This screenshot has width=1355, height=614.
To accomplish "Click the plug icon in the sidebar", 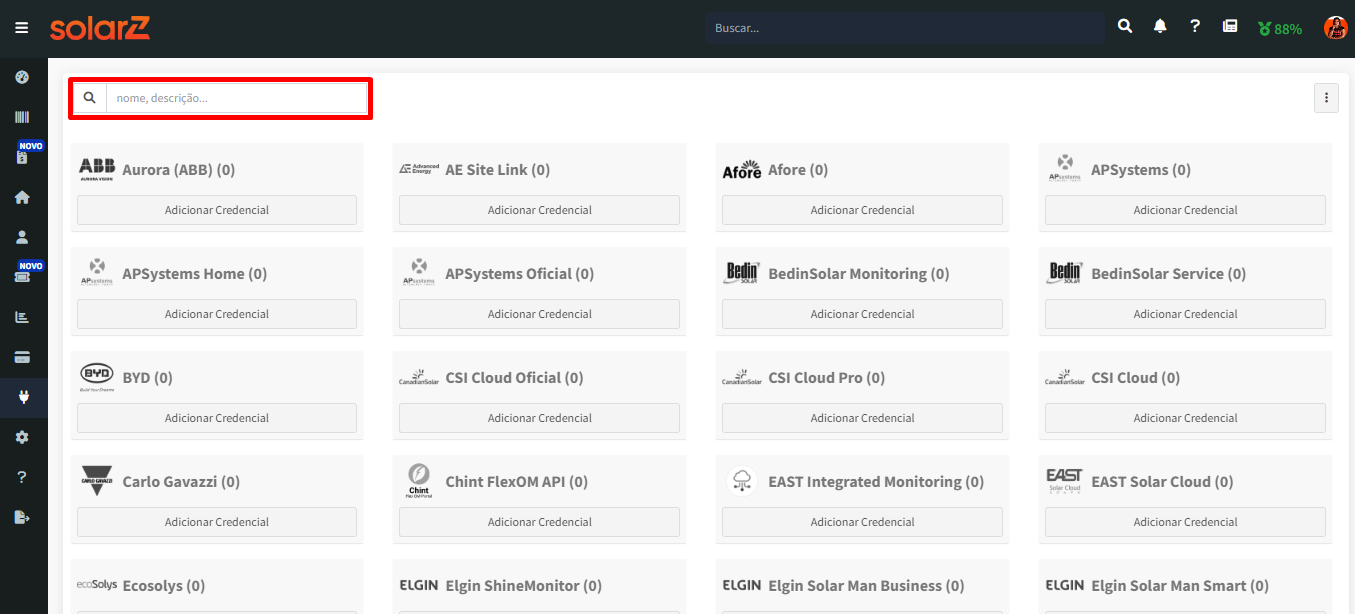I will (x=23, y=397).
